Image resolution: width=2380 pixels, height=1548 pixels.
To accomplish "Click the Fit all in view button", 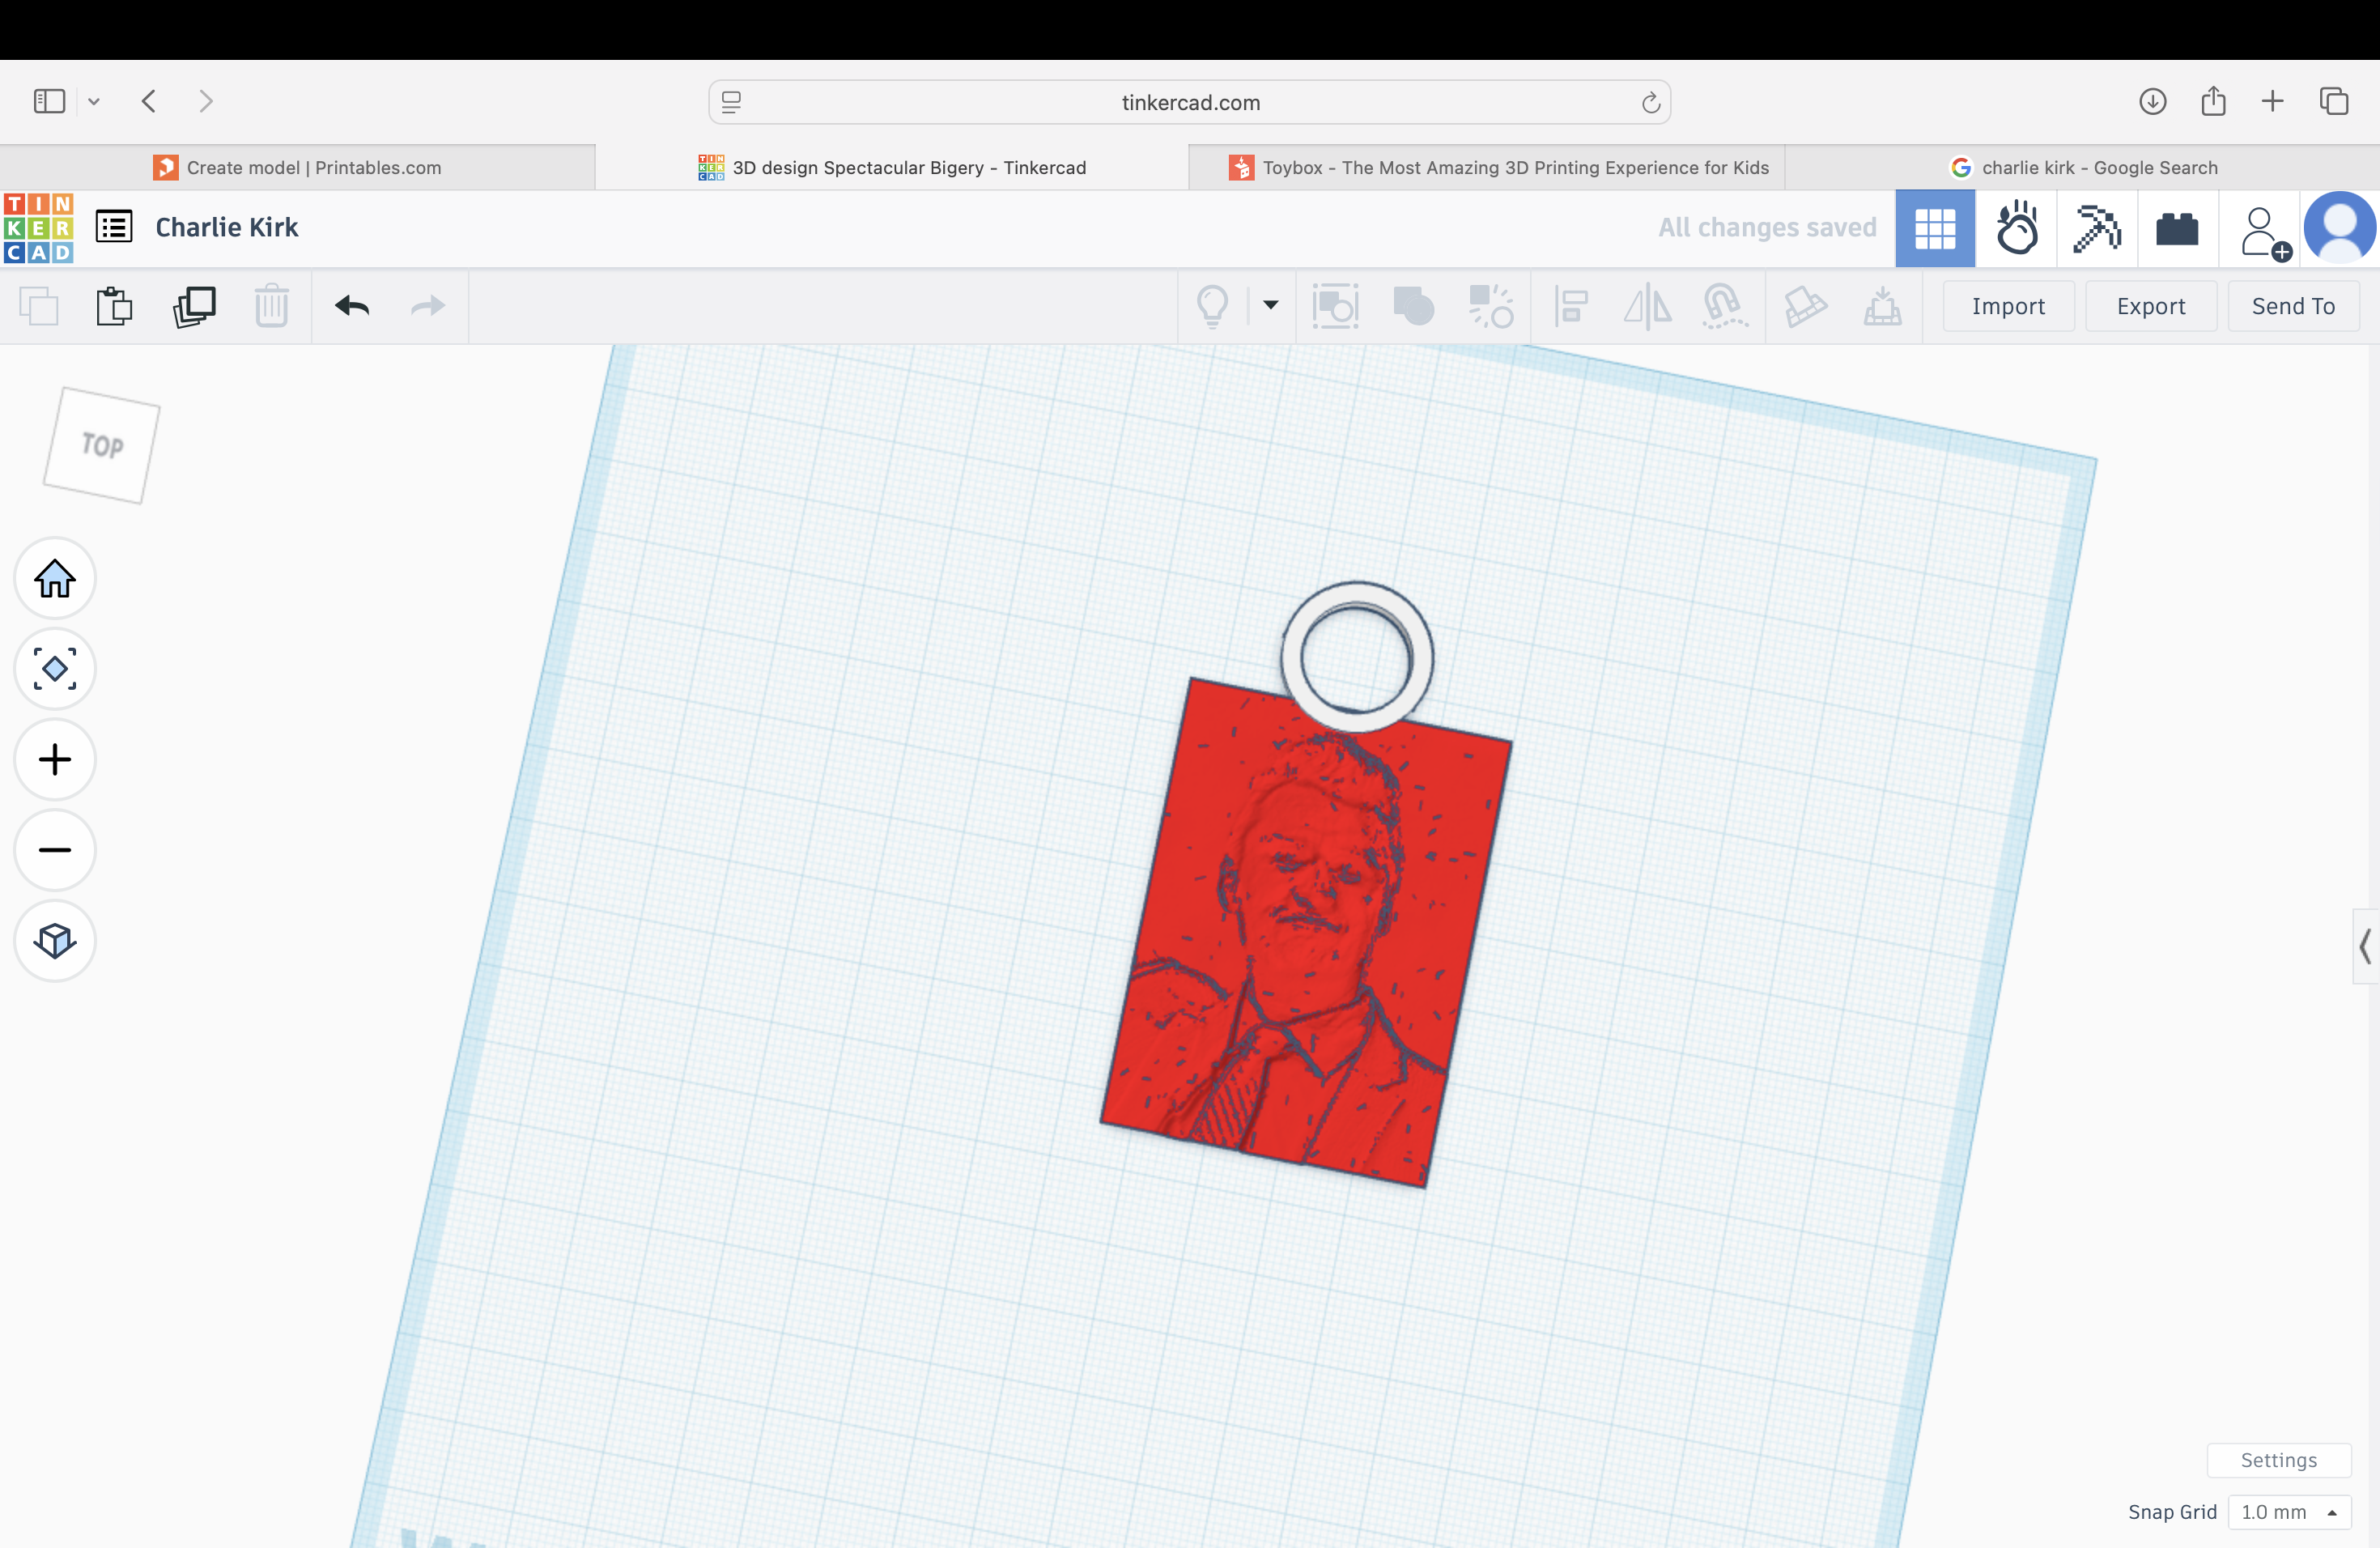I will point(55,668).
